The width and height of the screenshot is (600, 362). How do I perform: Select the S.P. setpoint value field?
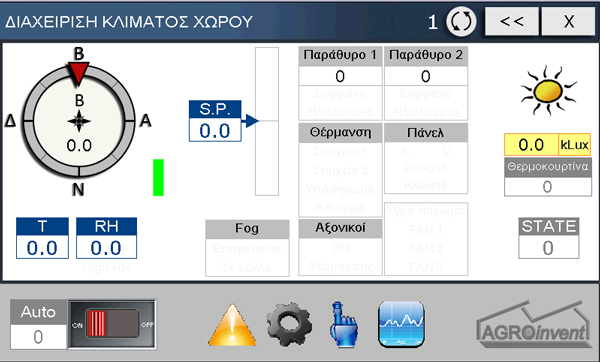[x=215, y=130]
